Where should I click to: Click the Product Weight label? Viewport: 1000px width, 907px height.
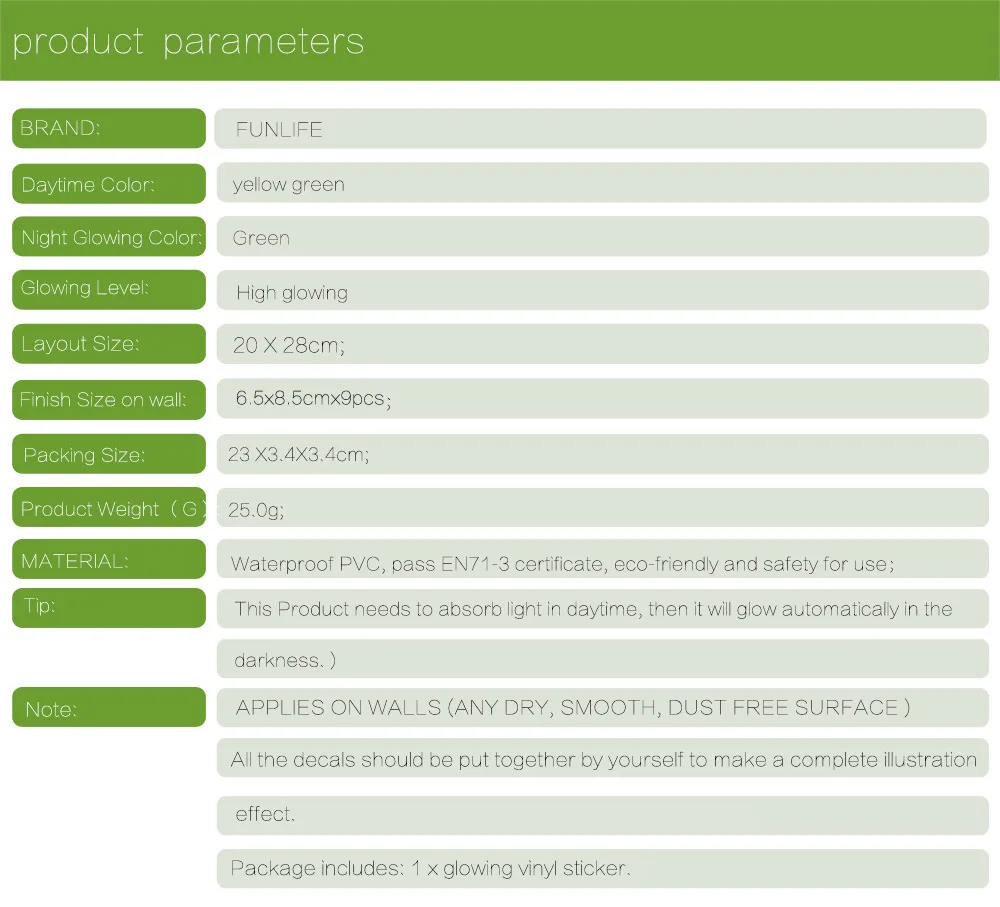109,507
